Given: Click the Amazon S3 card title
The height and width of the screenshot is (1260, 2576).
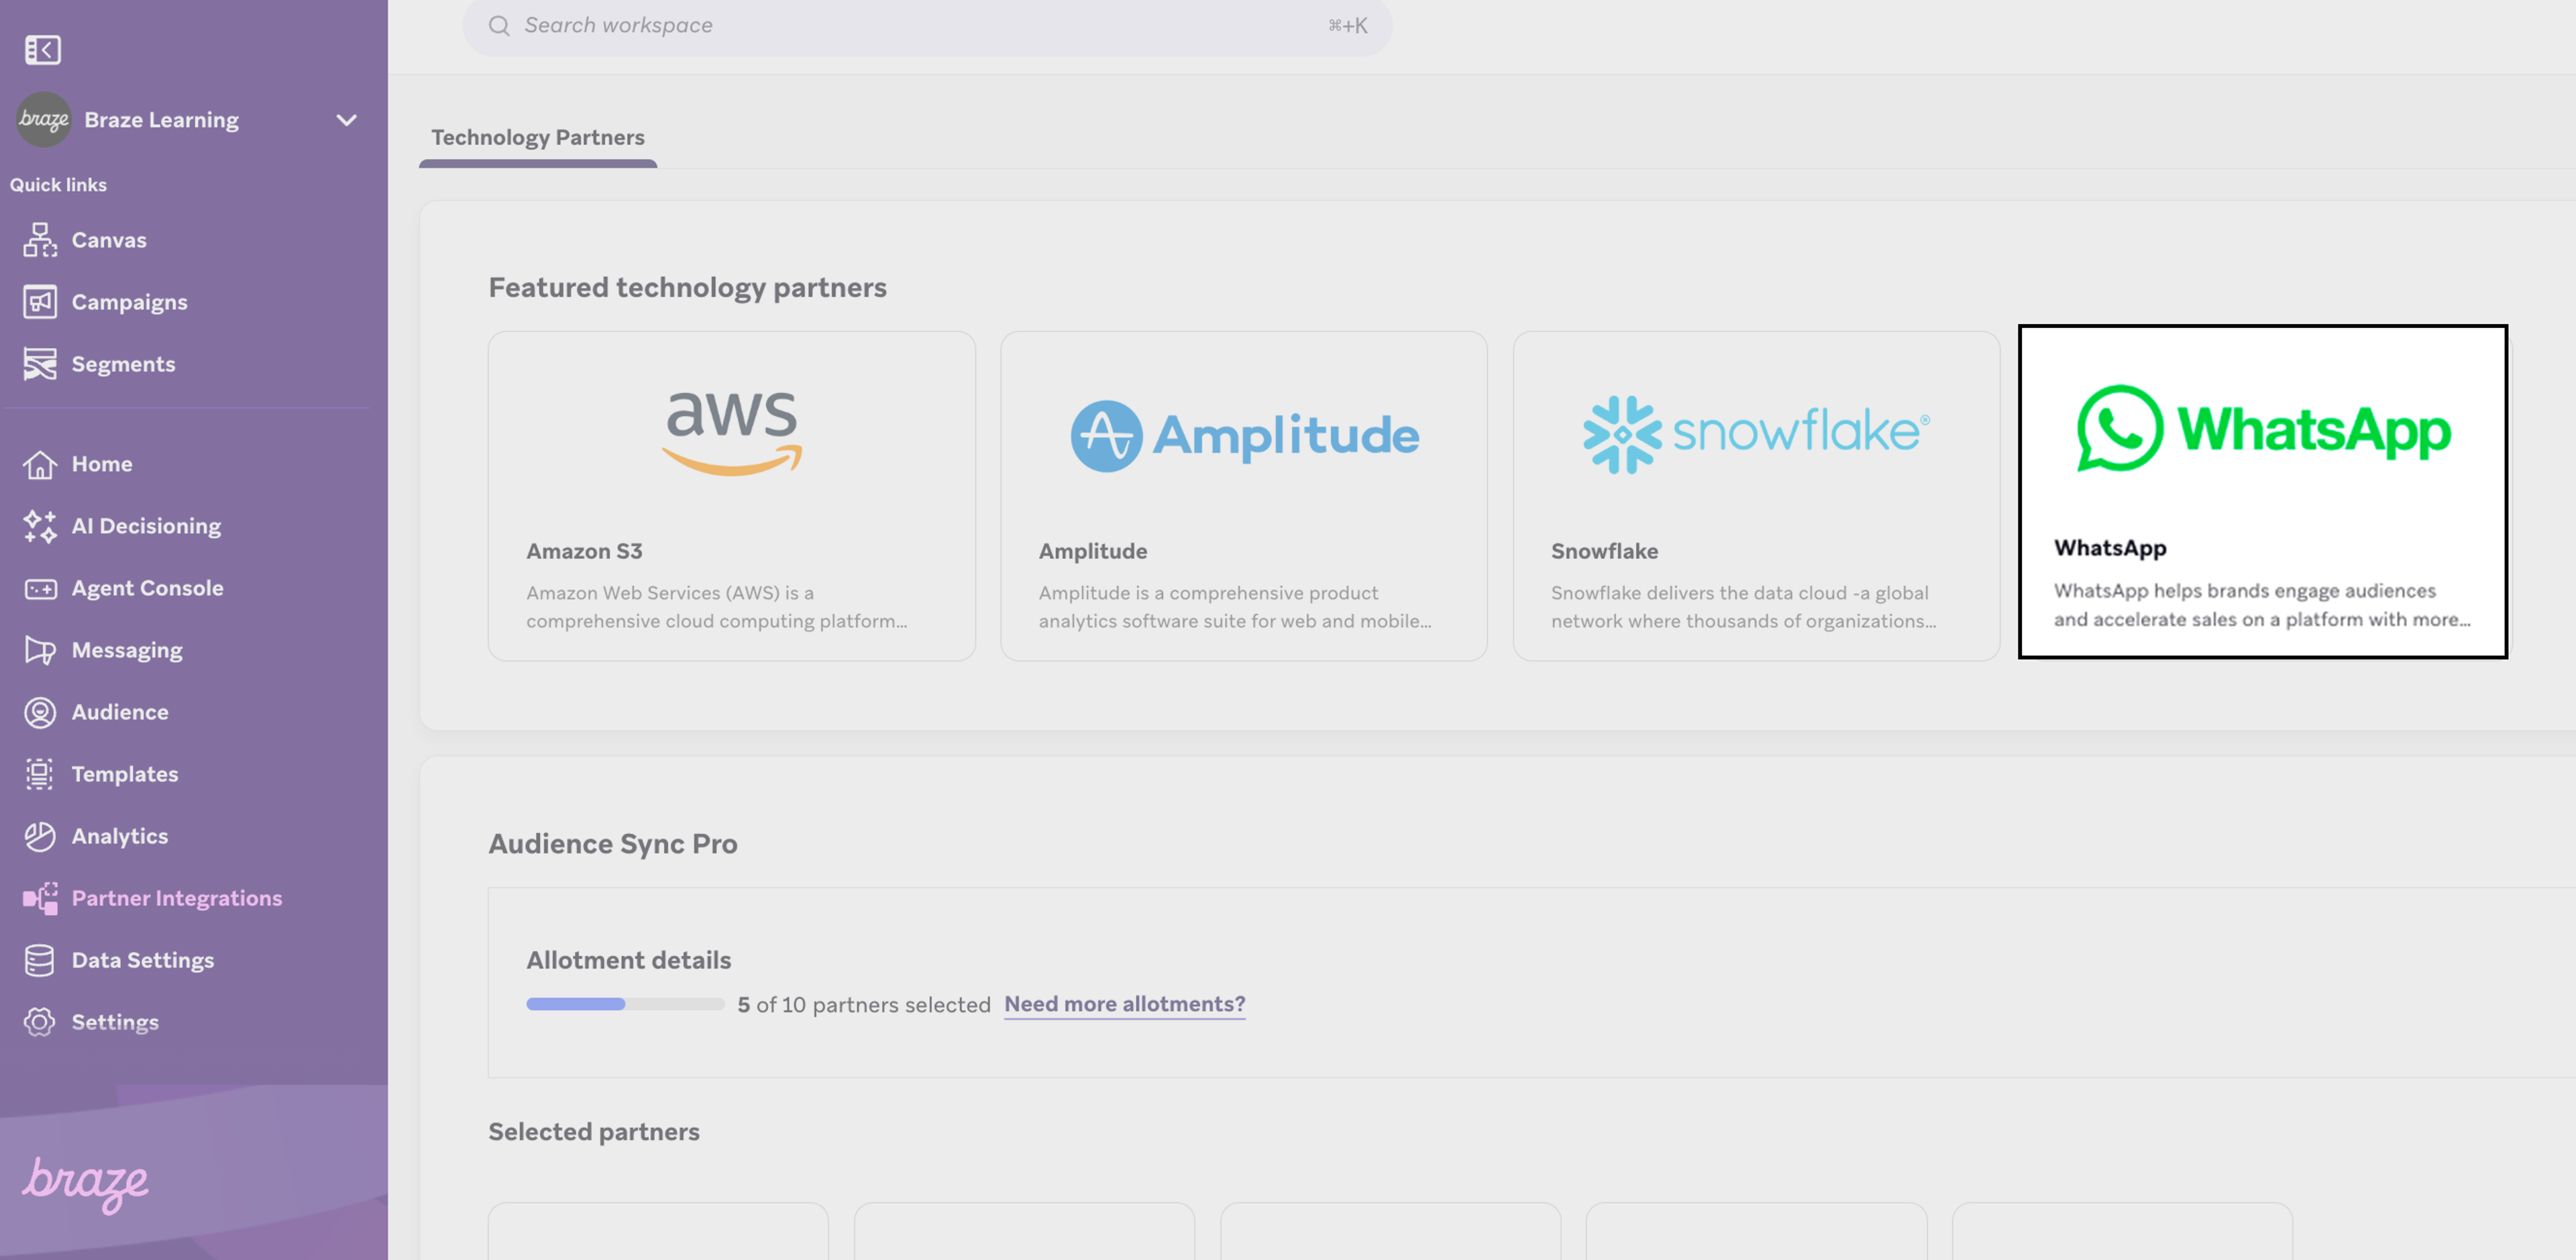Looking at the screenshot, I should 585,551.
